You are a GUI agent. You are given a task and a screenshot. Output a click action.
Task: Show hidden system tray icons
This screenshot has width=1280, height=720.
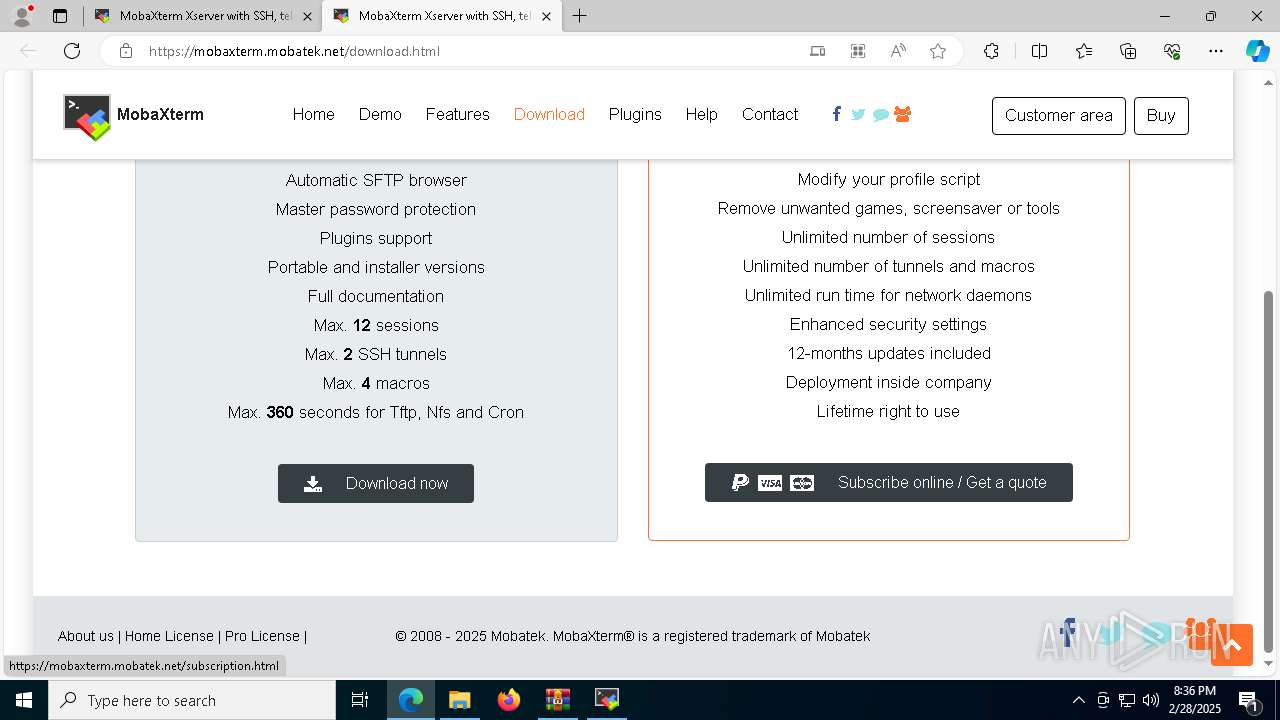pos(1078,700)
